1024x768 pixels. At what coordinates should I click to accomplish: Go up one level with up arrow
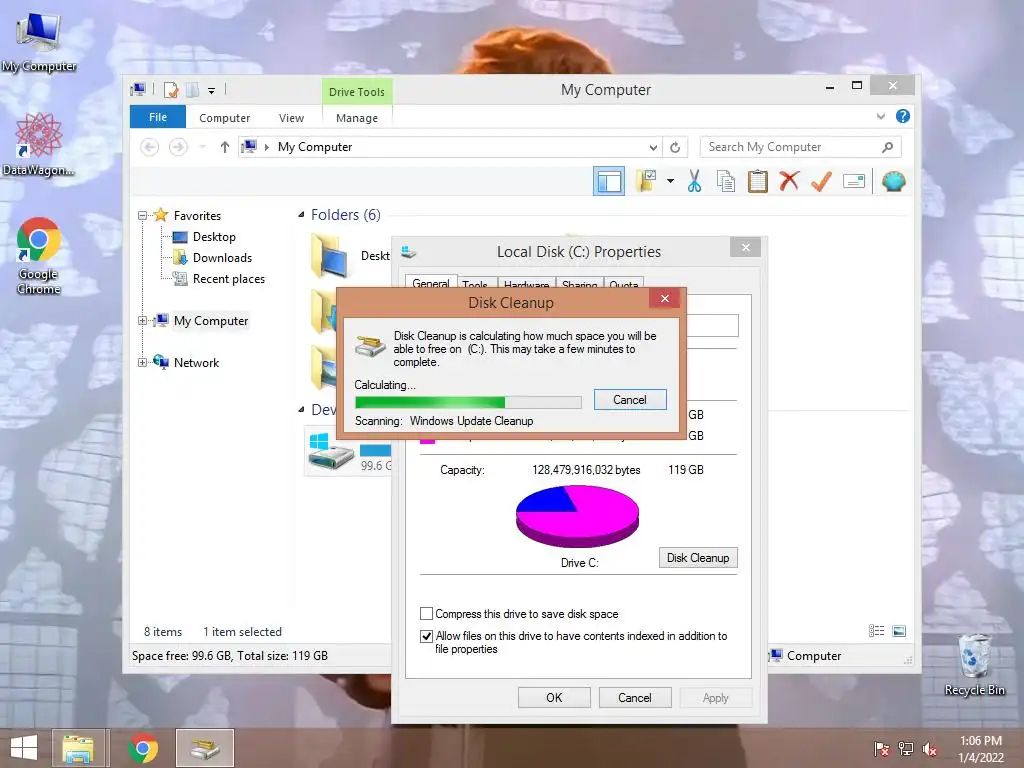coord(225,147)
